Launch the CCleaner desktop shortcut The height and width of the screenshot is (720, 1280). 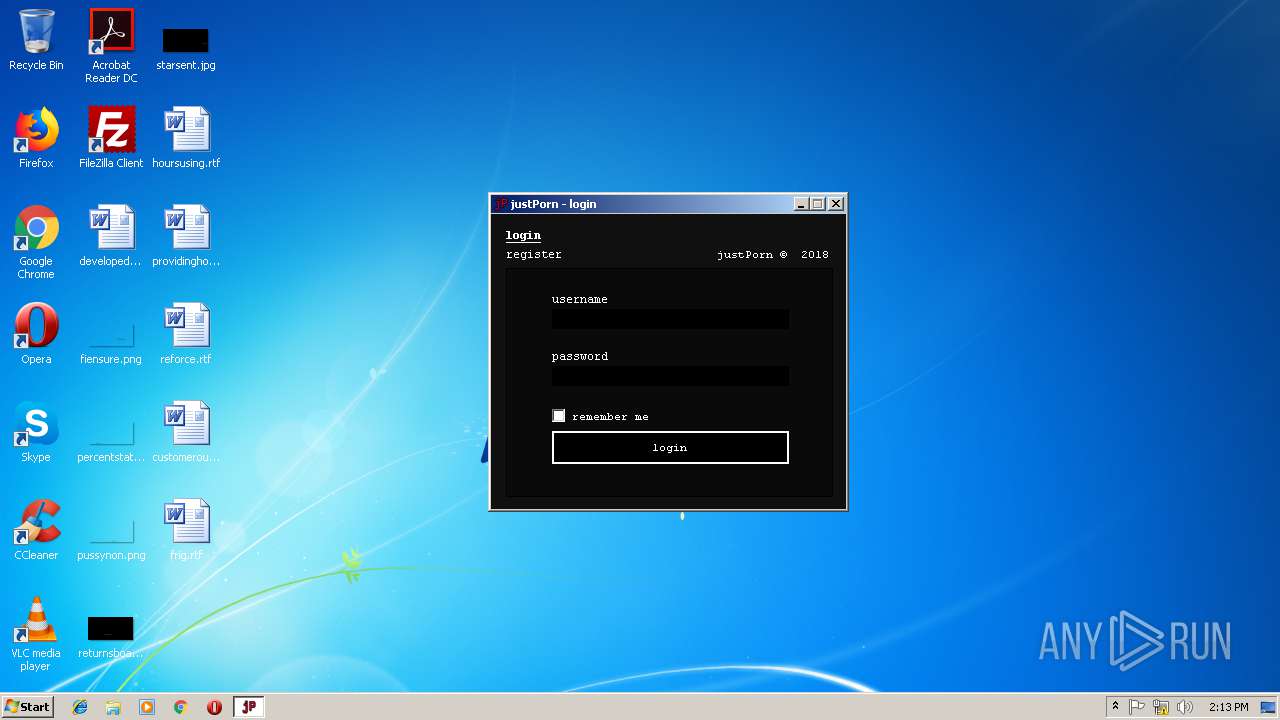point(36,531)
